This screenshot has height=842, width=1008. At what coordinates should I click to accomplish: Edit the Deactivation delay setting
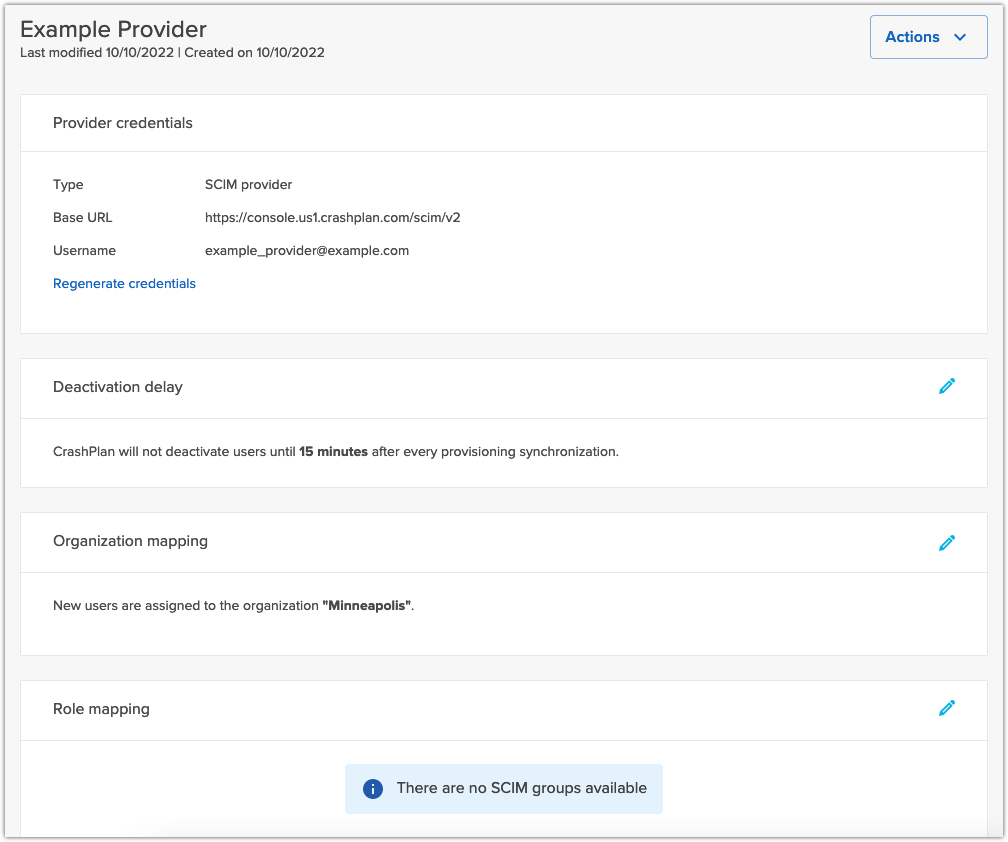click(946, 386)
